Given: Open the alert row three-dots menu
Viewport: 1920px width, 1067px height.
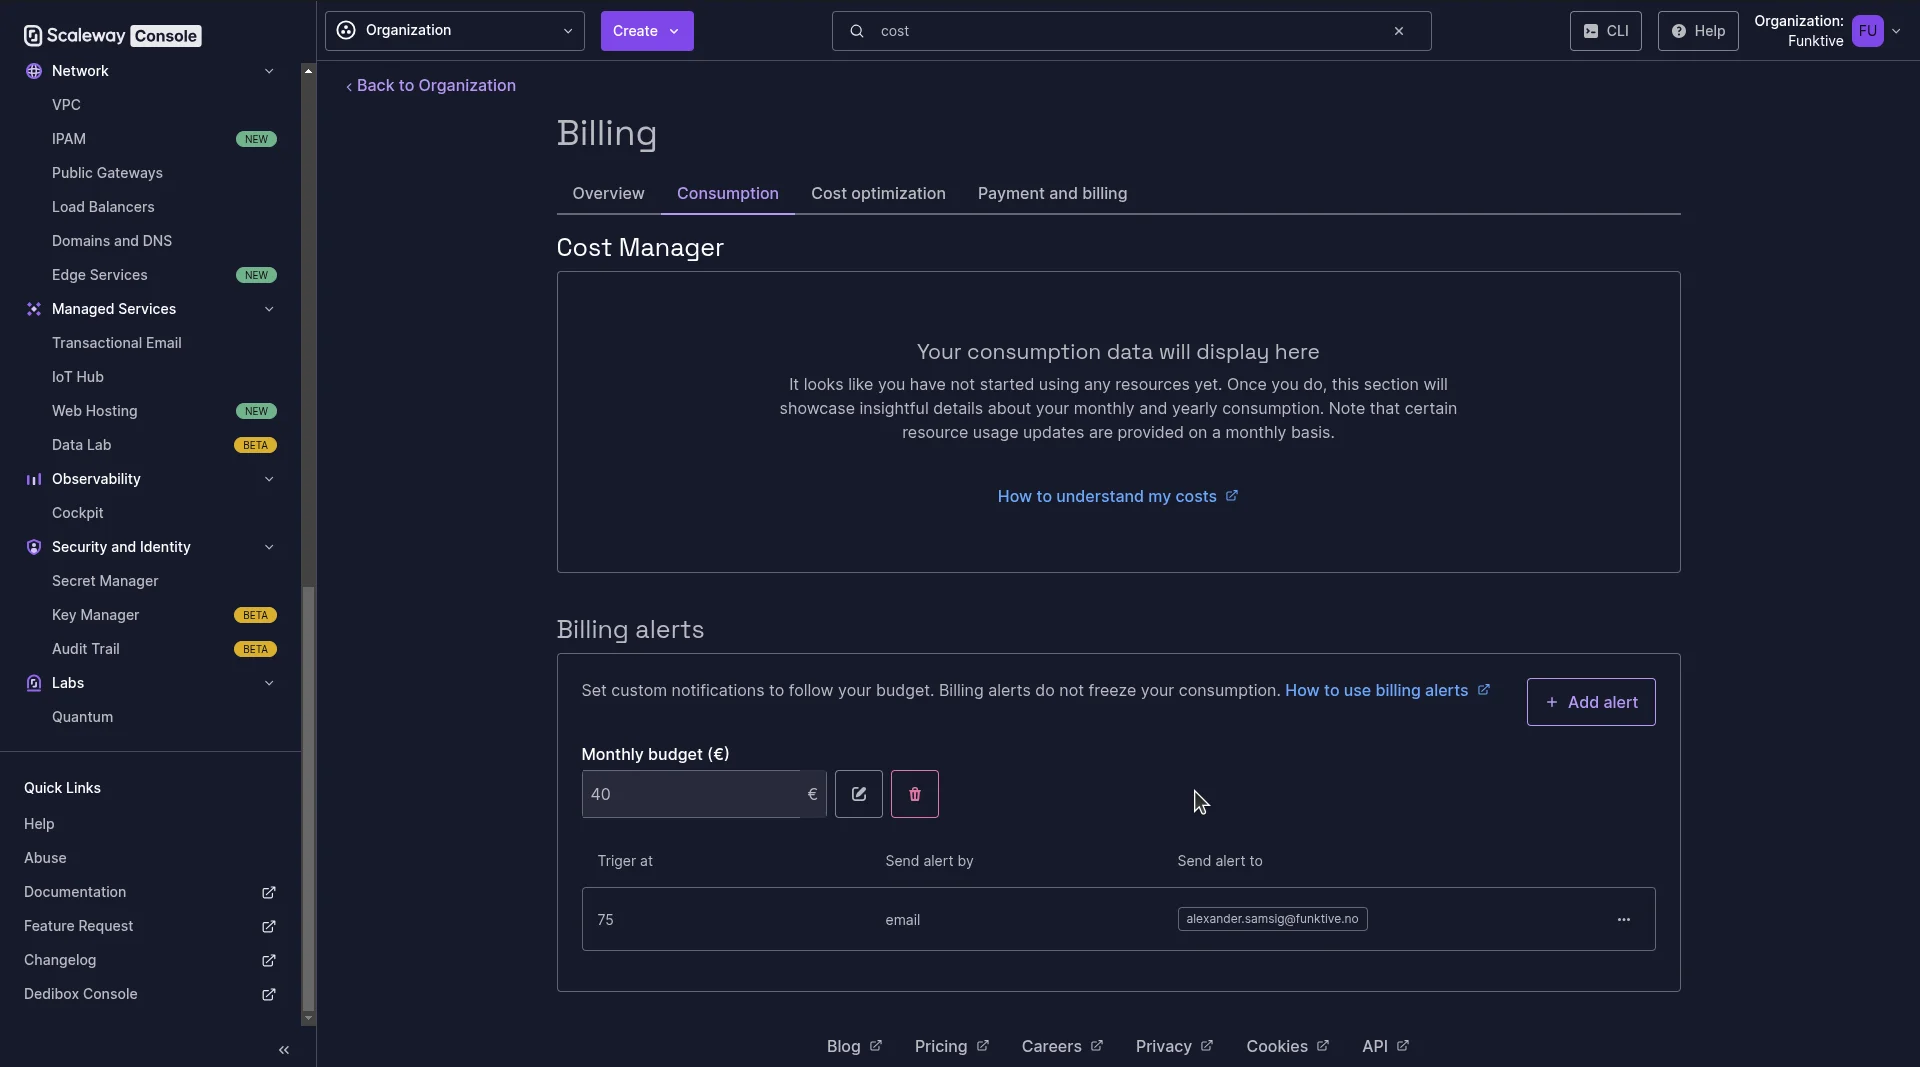Looking at the screenshot, I should click(x=1624, y=919).
